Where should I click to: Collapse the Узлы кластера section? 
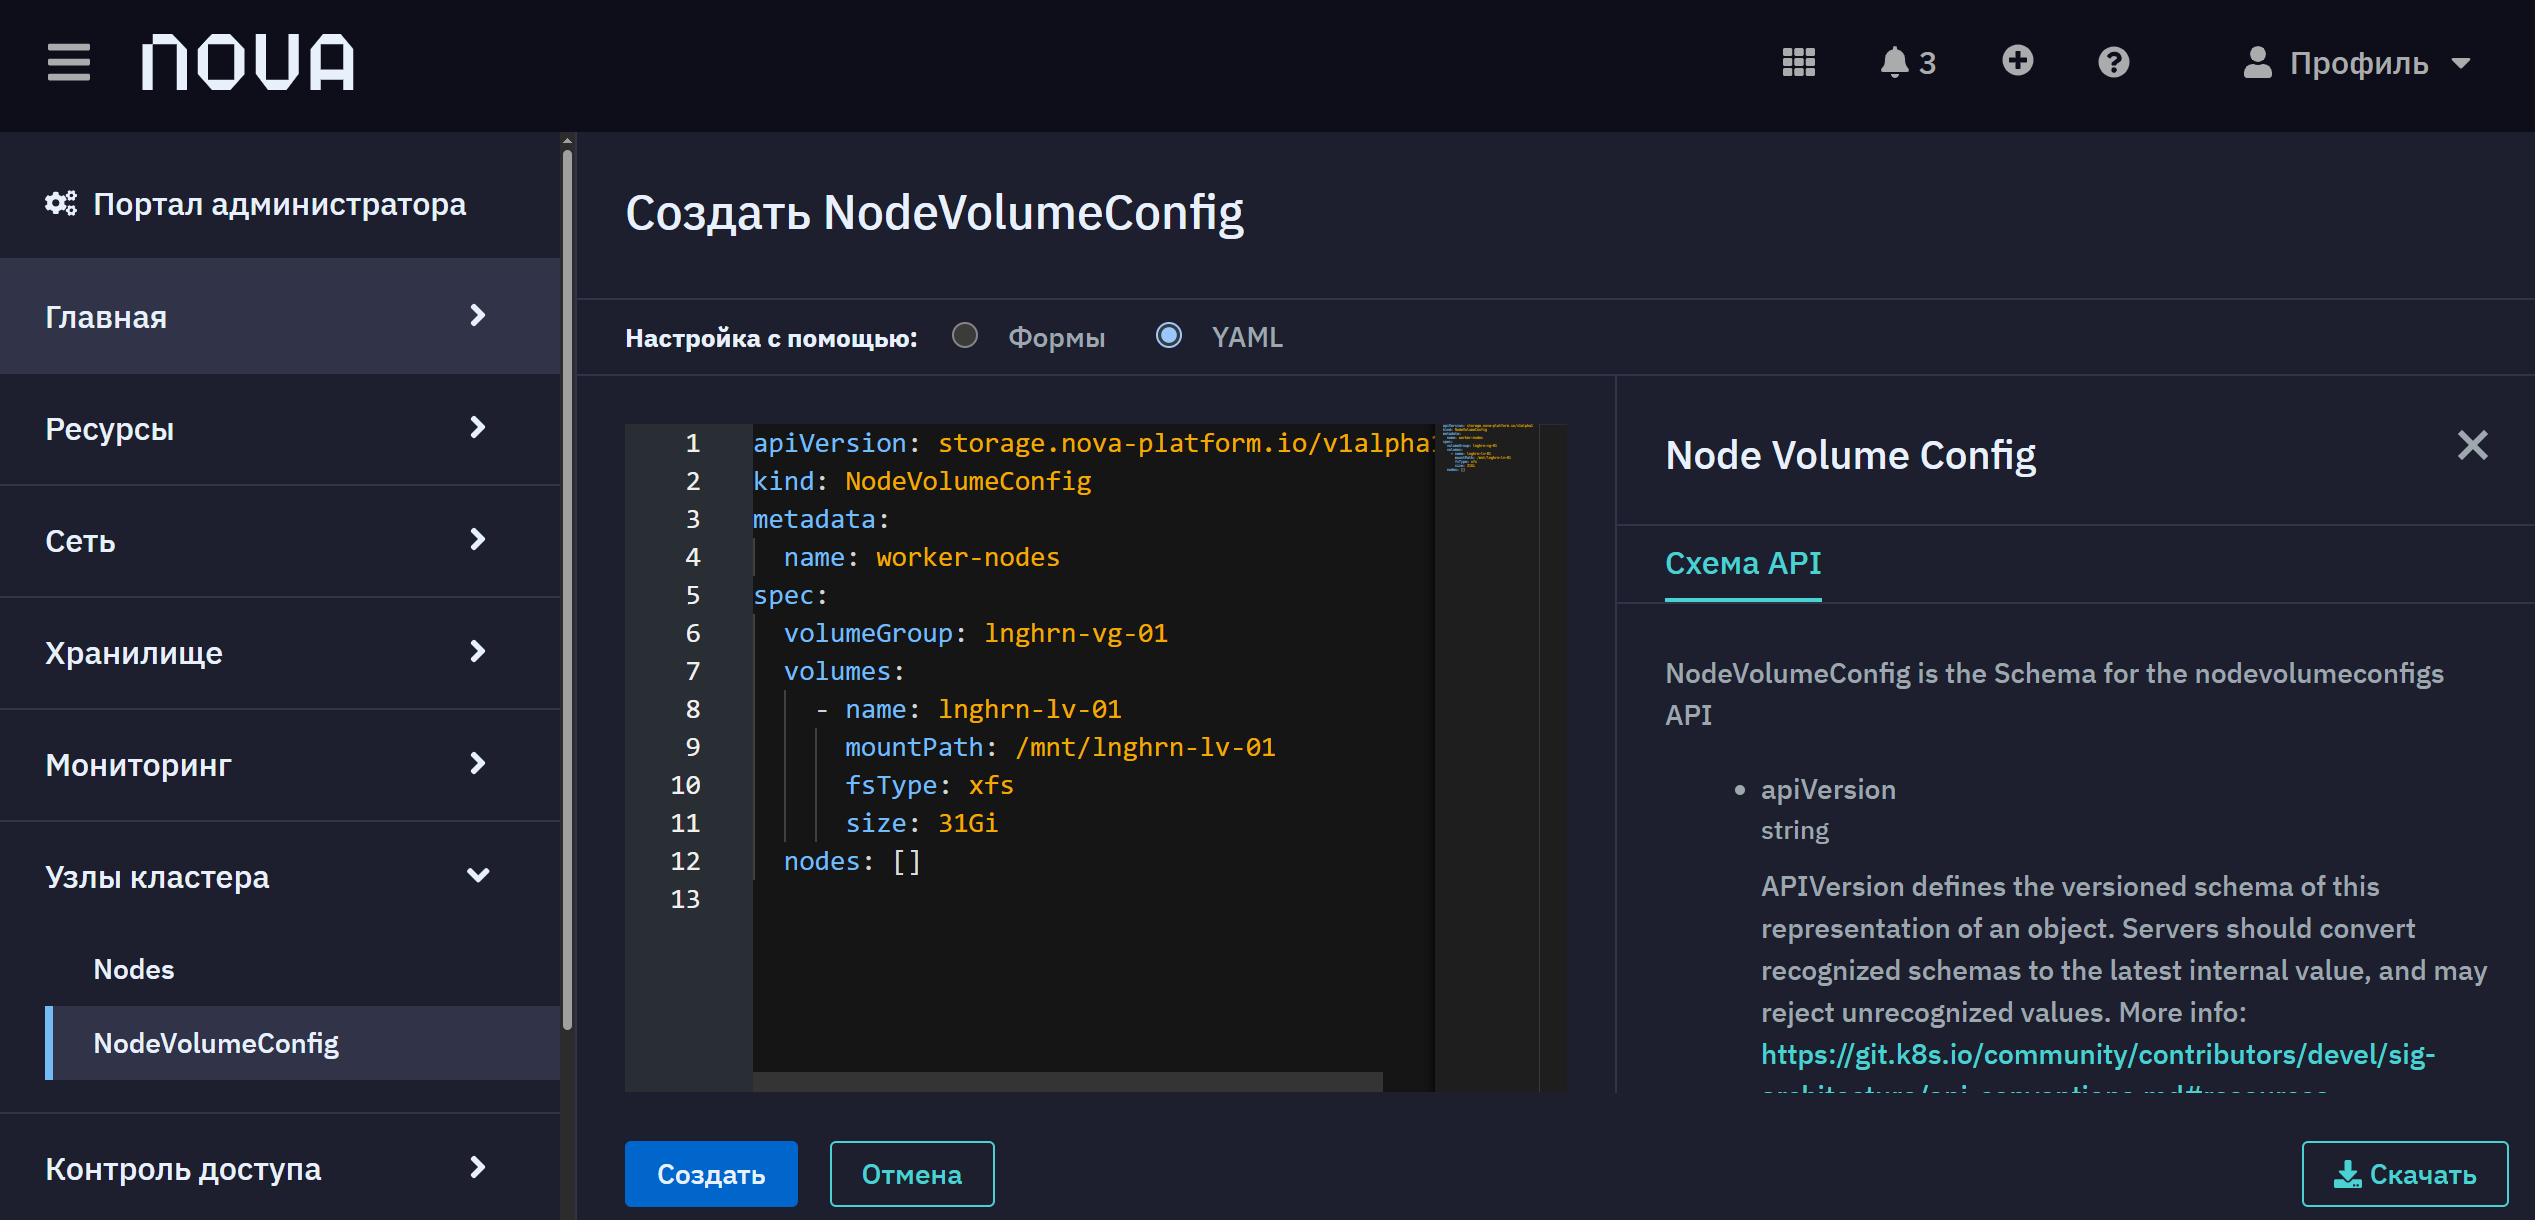tap(280, 876)
